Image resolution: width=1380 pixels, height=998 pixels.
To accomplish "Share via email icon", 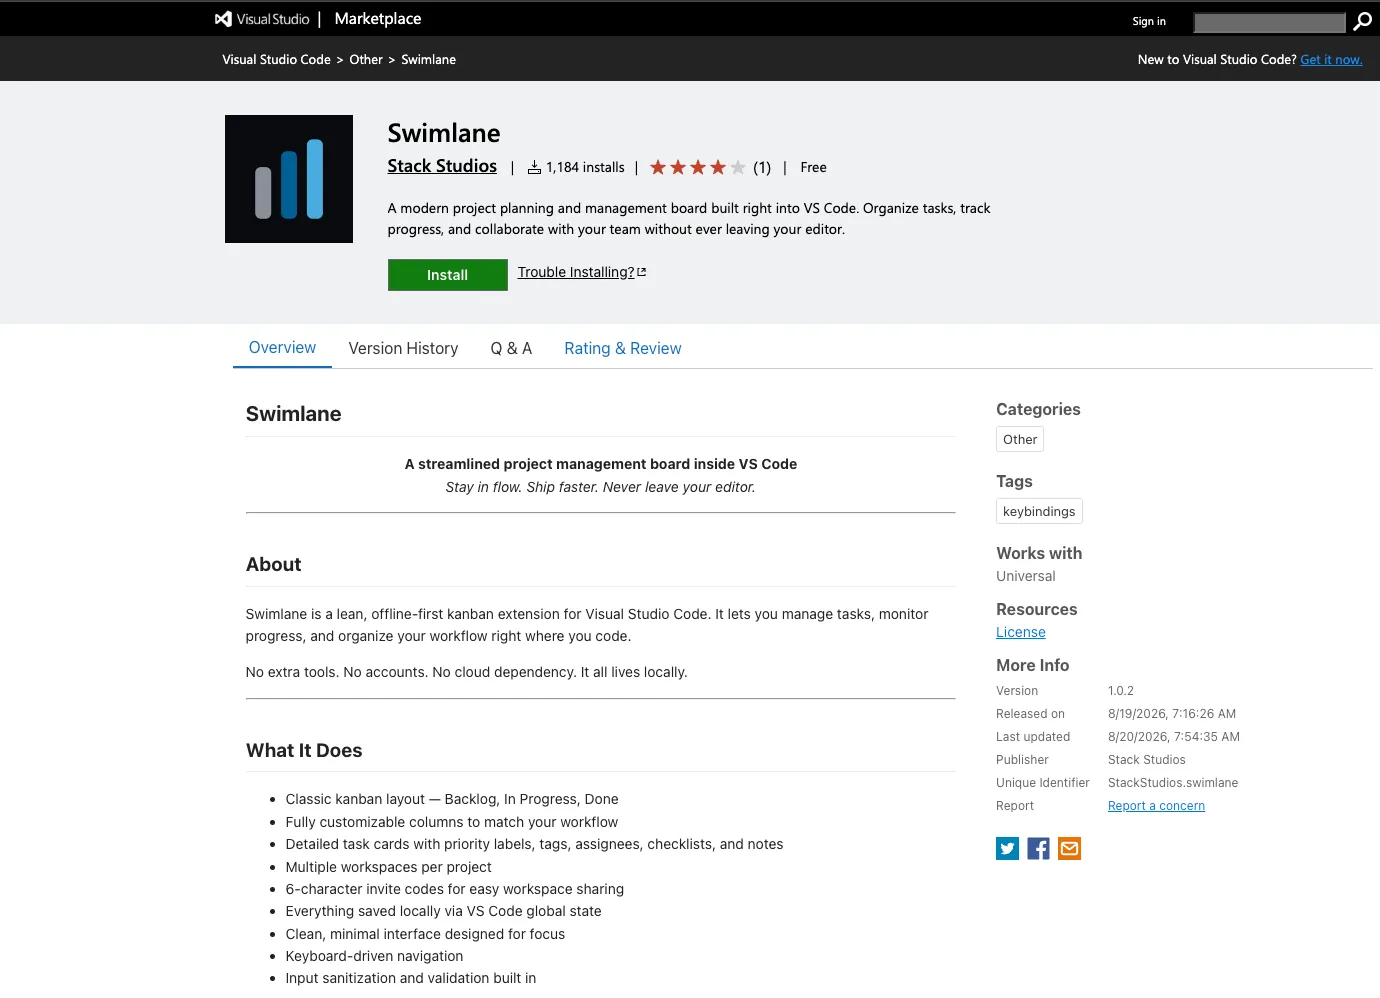I will [x=1069, y=849].
